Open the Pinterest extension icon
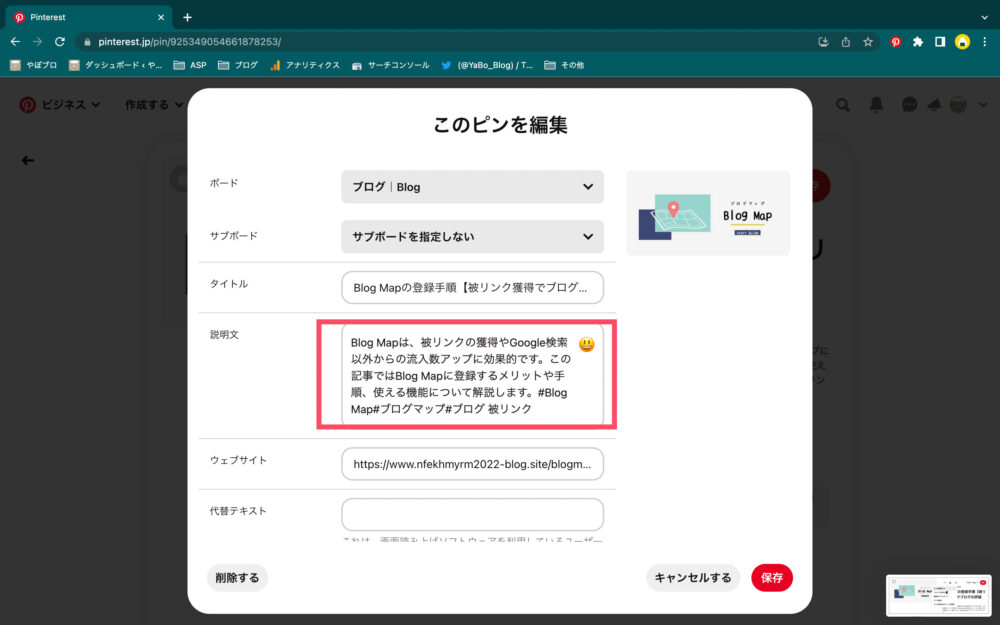 coord(896,42)
